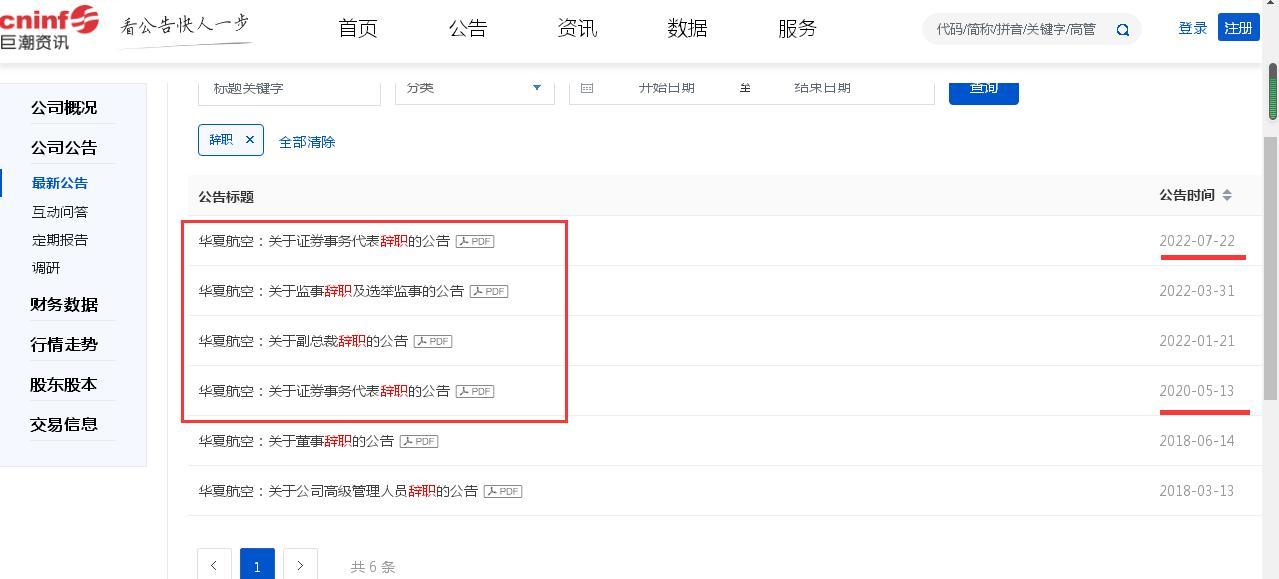The height and width of the screenshot is (579, 1279).
Task: Click the date 2022-03-31 cell
Action: [1196, 291]
